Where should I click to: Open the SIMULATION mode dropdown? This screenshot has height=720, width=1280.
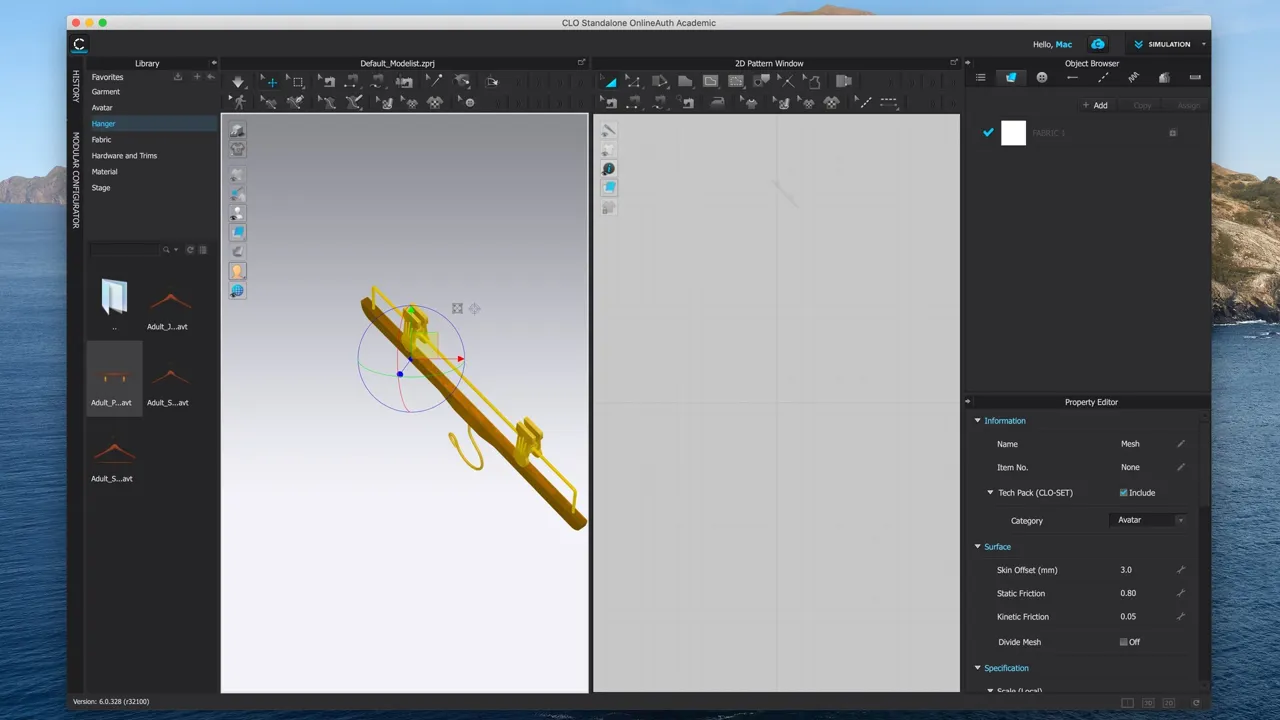pos(1168,44)
